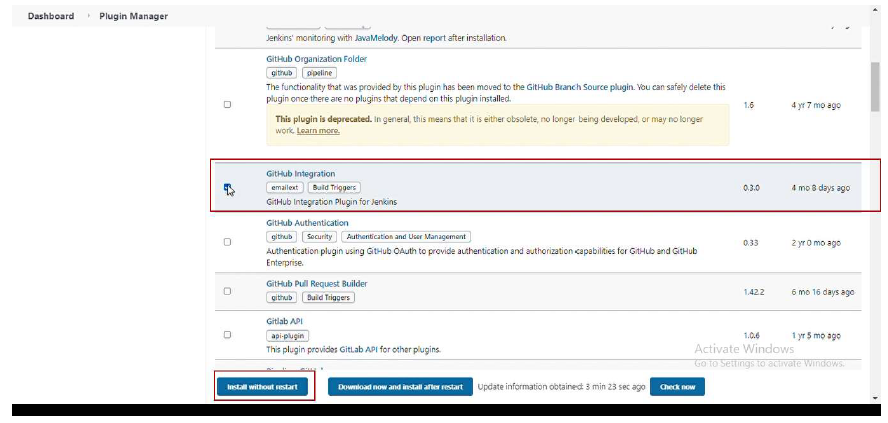Open the Dashboard breadcrumb link
Screen dimensions: 888x423
[x=51, y=16]
